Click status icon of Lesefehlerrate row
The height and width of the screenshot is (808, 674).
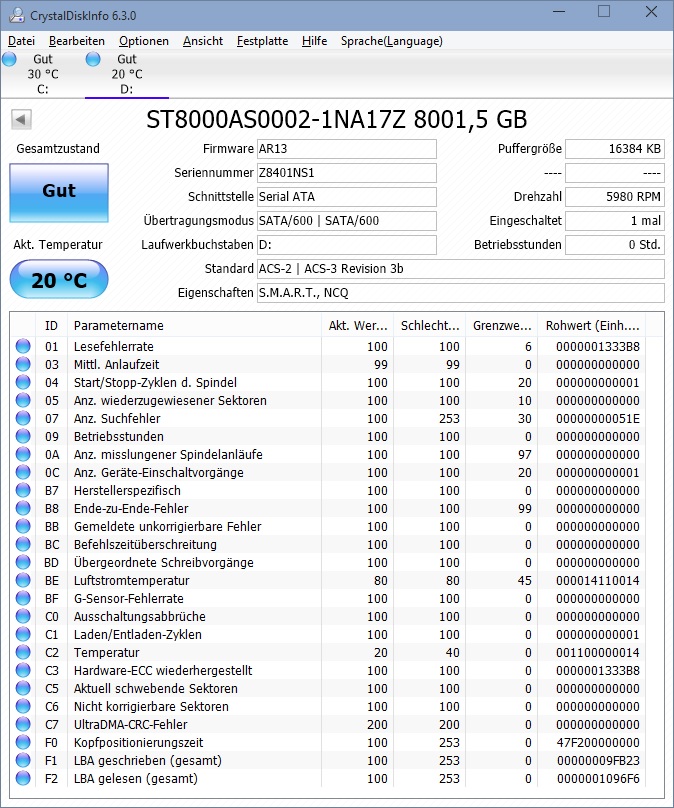click(23, 346)
